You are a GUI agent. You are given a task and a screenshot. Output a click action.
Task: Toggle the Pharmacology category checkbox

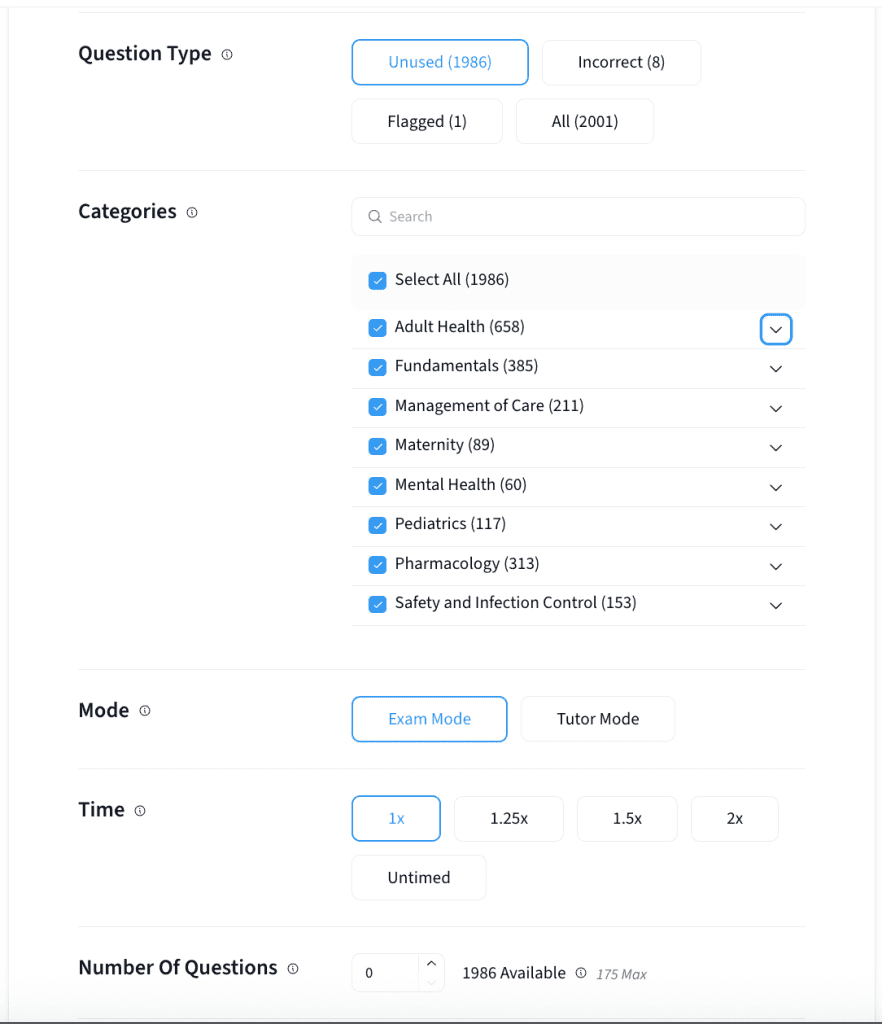(x=377, y=565)
